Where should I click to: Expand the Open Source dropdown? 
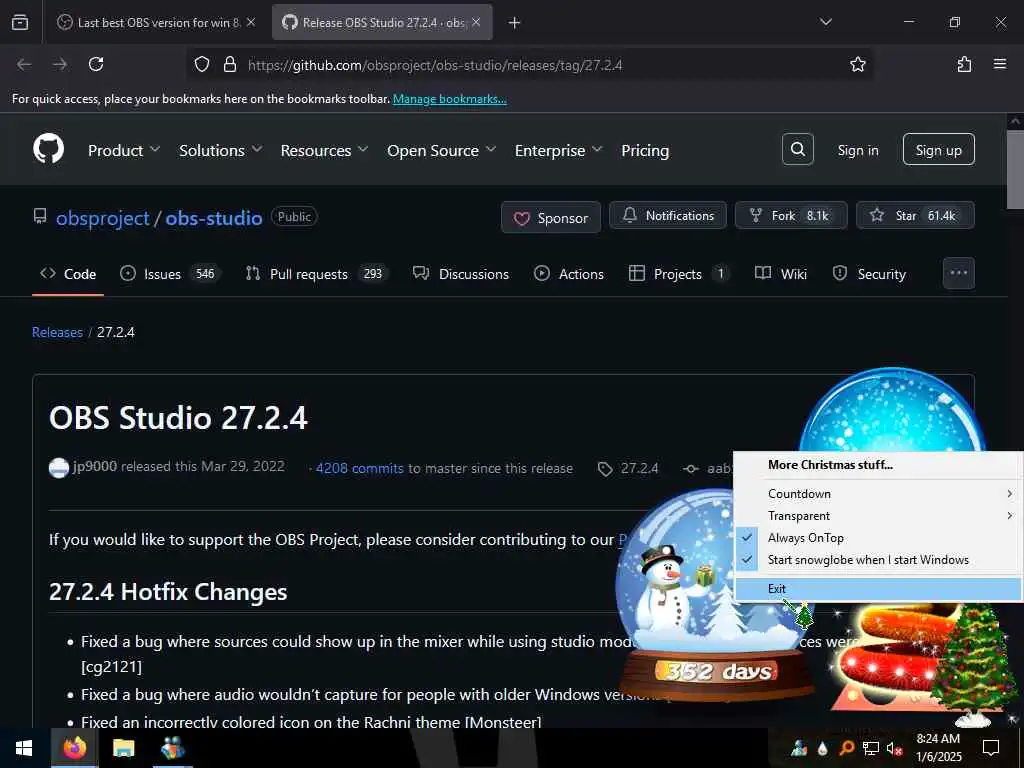tap(441, 150)
